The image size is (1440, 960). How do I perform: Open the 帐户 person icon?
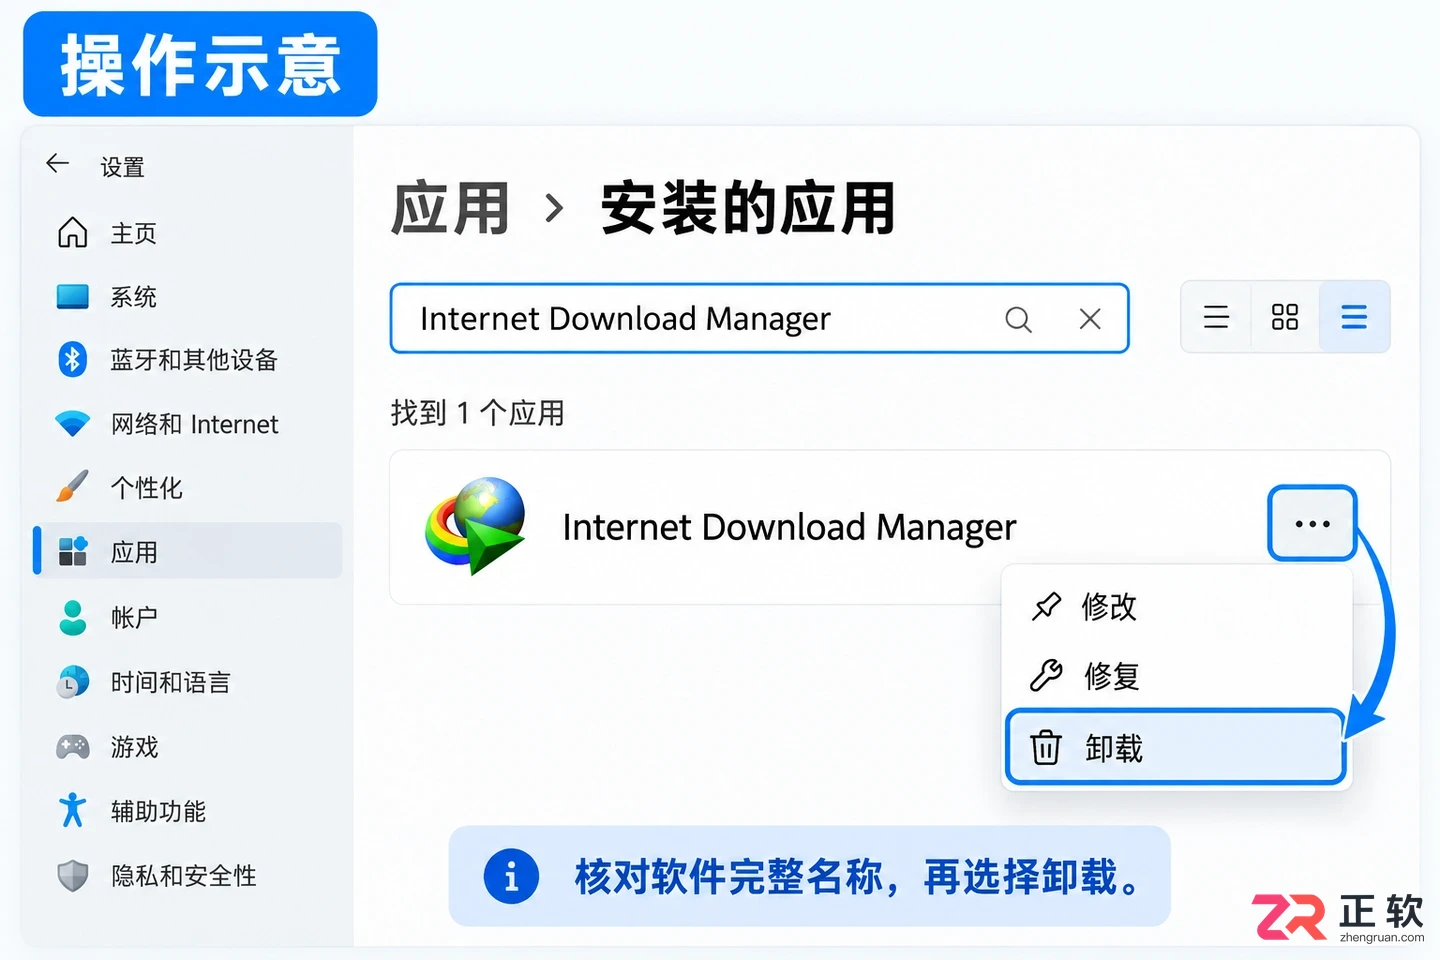pyautogui.click(x=72, y=617)
